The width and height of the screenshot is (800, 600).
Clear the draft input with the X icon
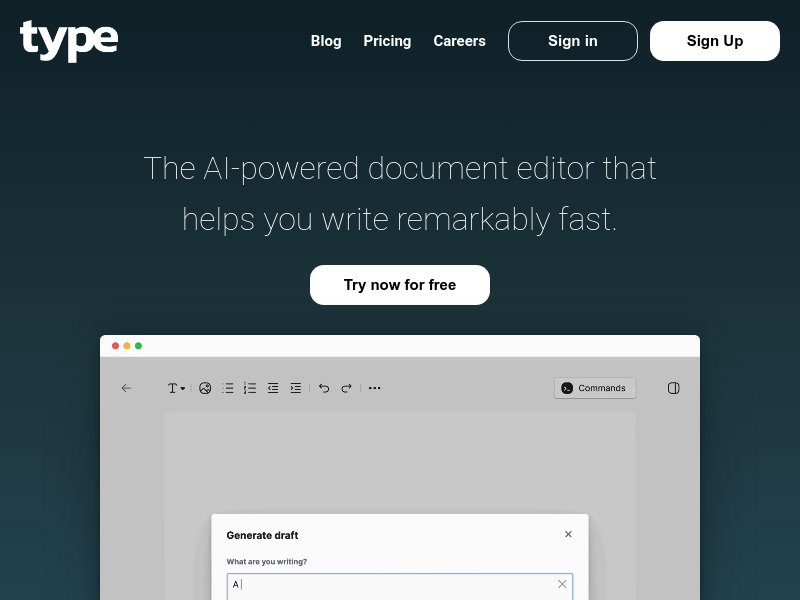coord(562,584)
